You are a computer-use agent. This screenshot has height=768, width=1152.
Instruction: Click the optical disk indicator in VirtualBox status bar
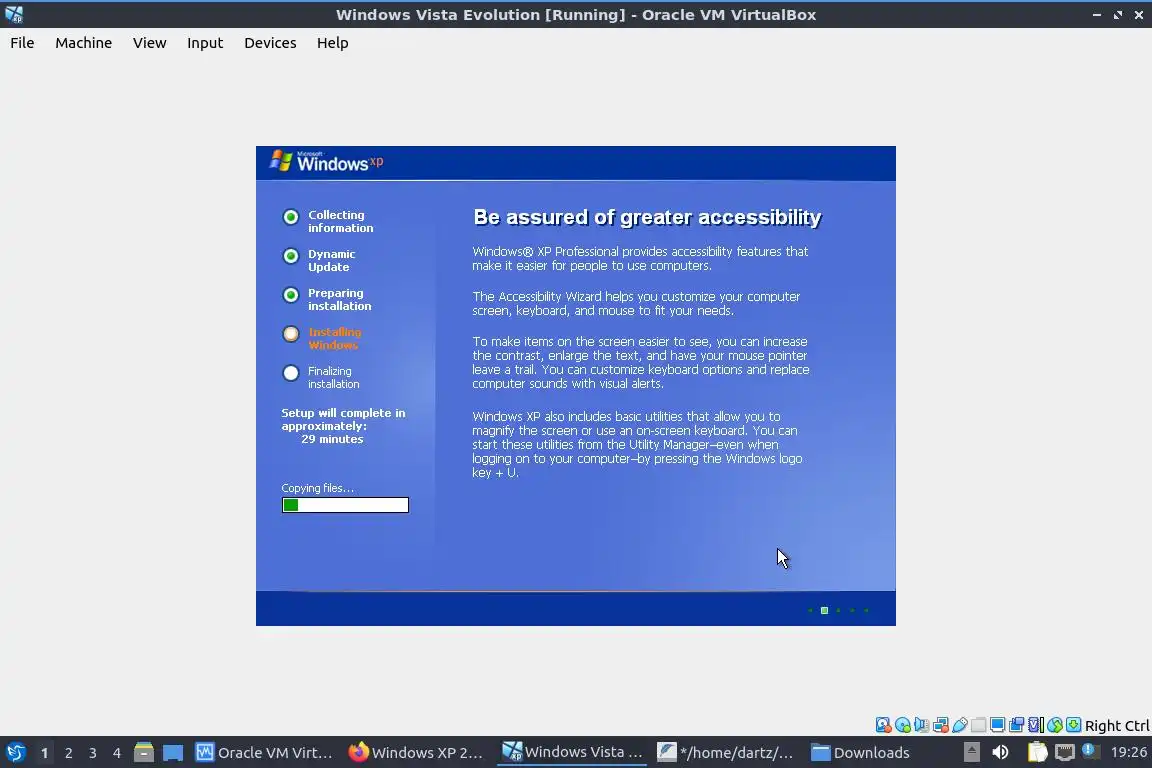[x=902, y=725]
